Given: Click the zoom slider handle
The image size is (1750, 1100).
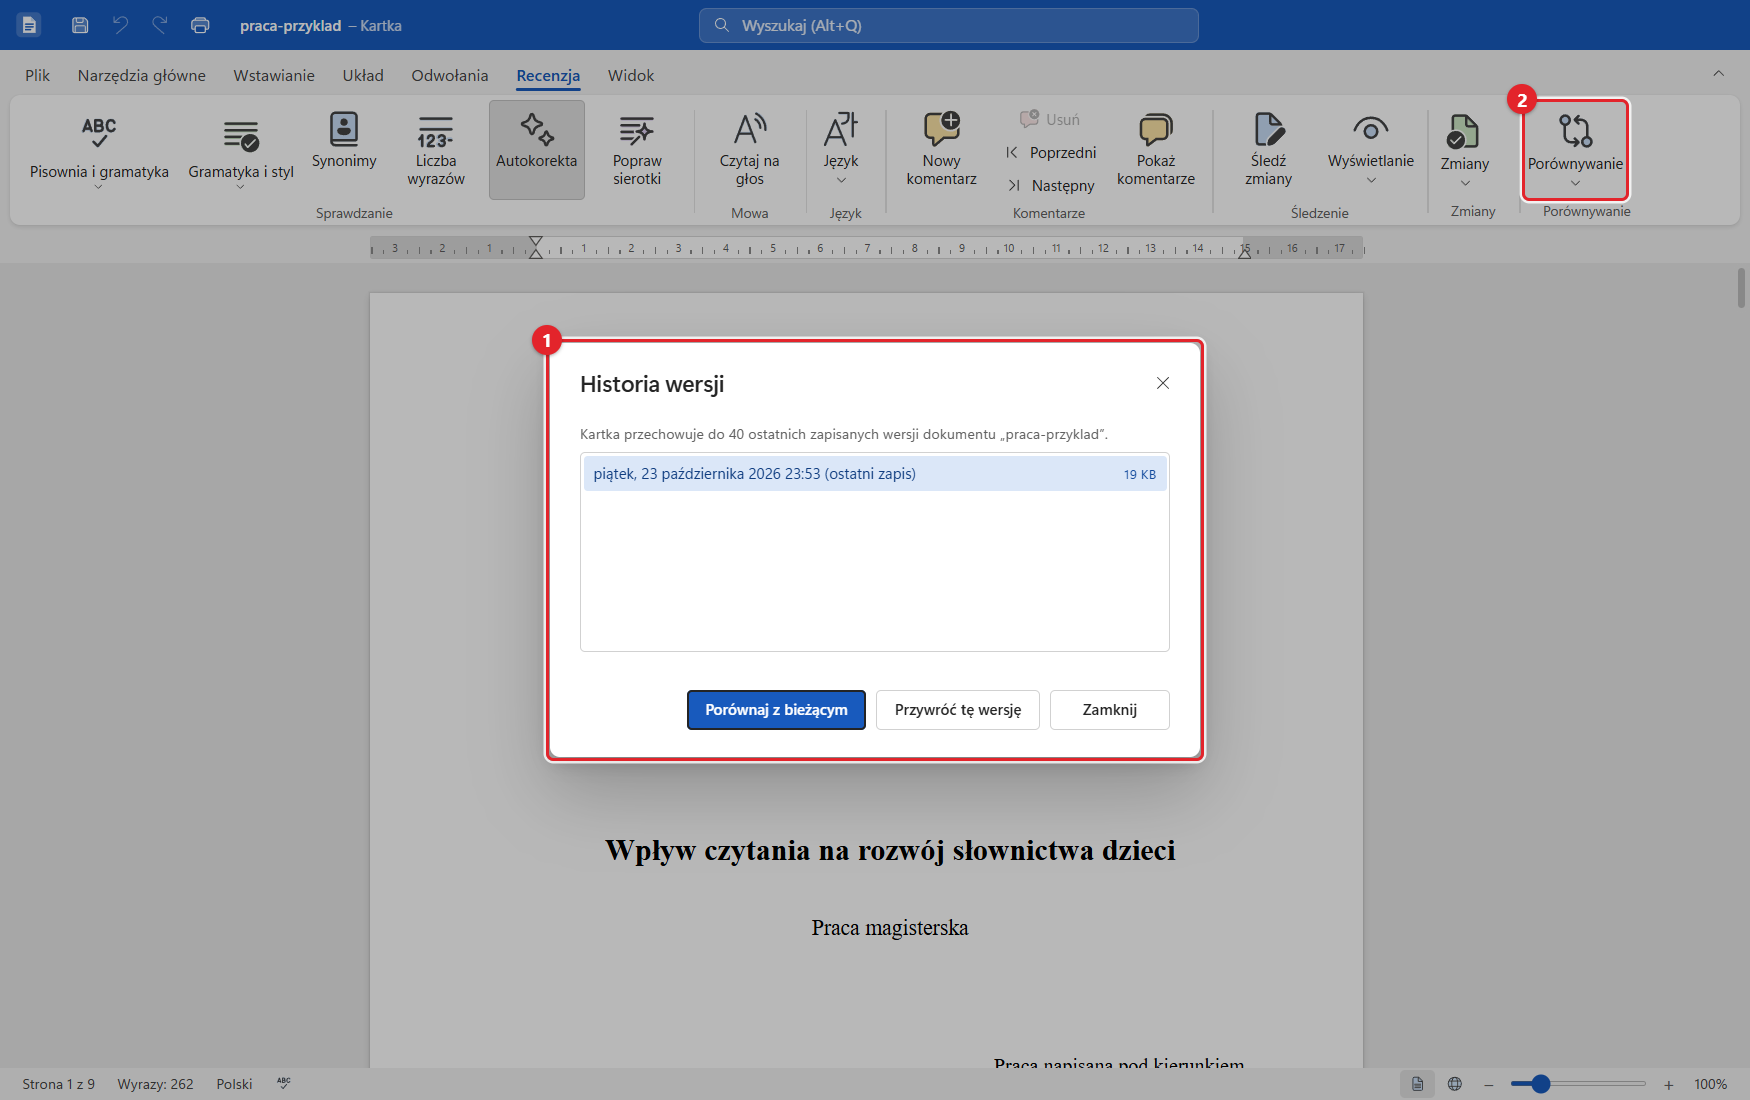Looking at the screenshot, I should tap(1541, 1084).
